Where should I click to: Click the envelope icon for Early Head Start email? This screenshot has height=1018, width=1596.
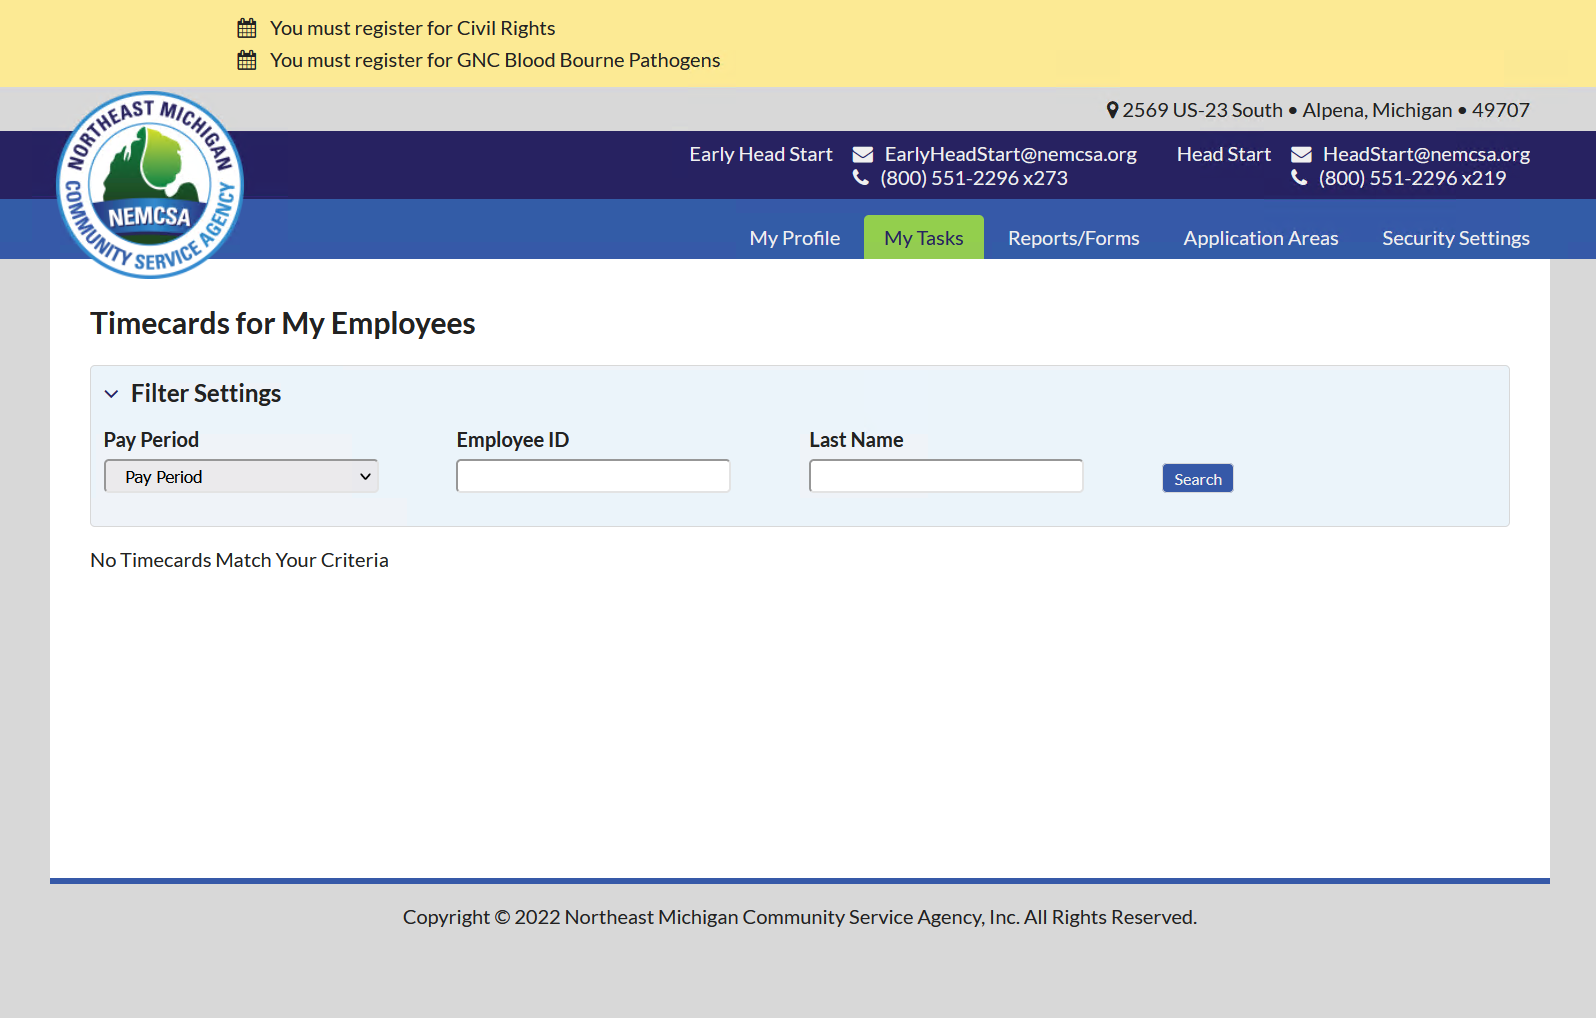pyautogui.click(x=863, y=154)
